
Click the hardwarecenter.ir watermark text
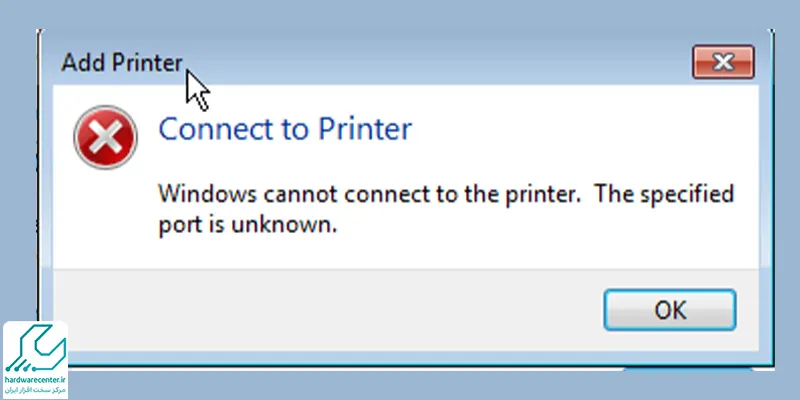(x=35, y=380)
